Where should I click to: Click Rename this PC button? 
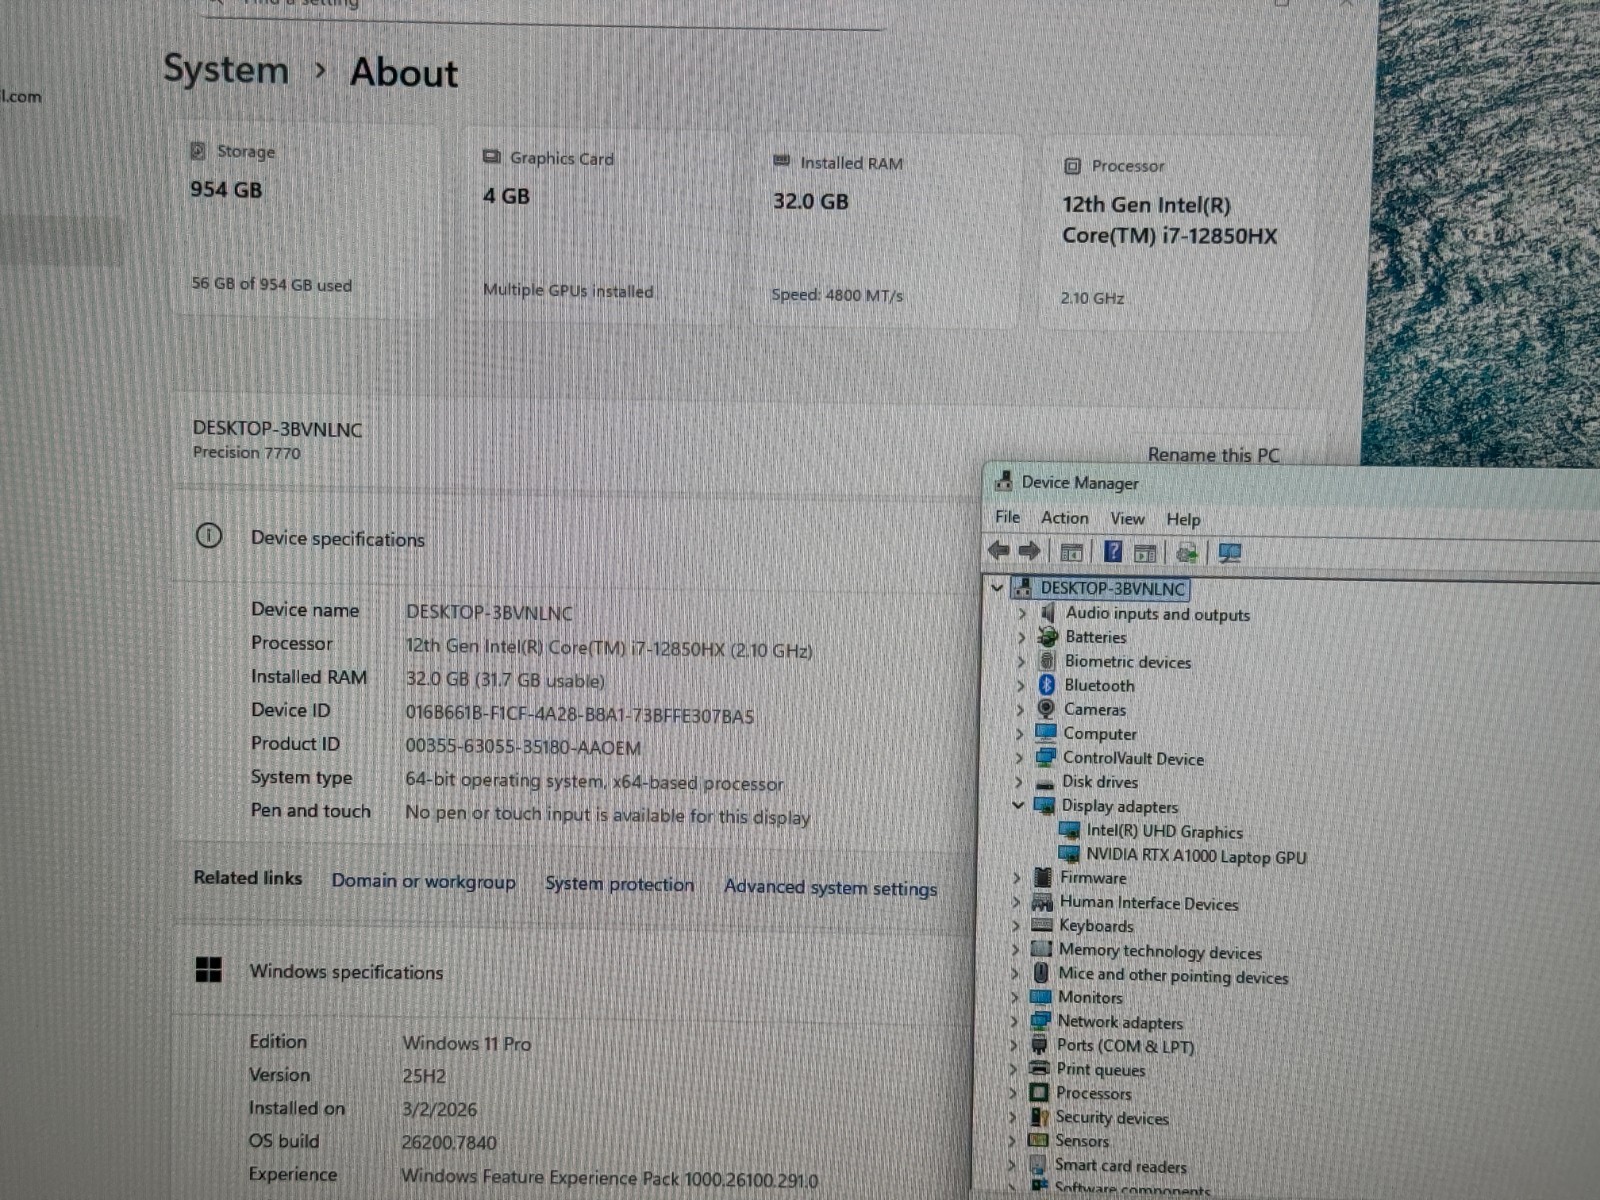(1213, 455)
